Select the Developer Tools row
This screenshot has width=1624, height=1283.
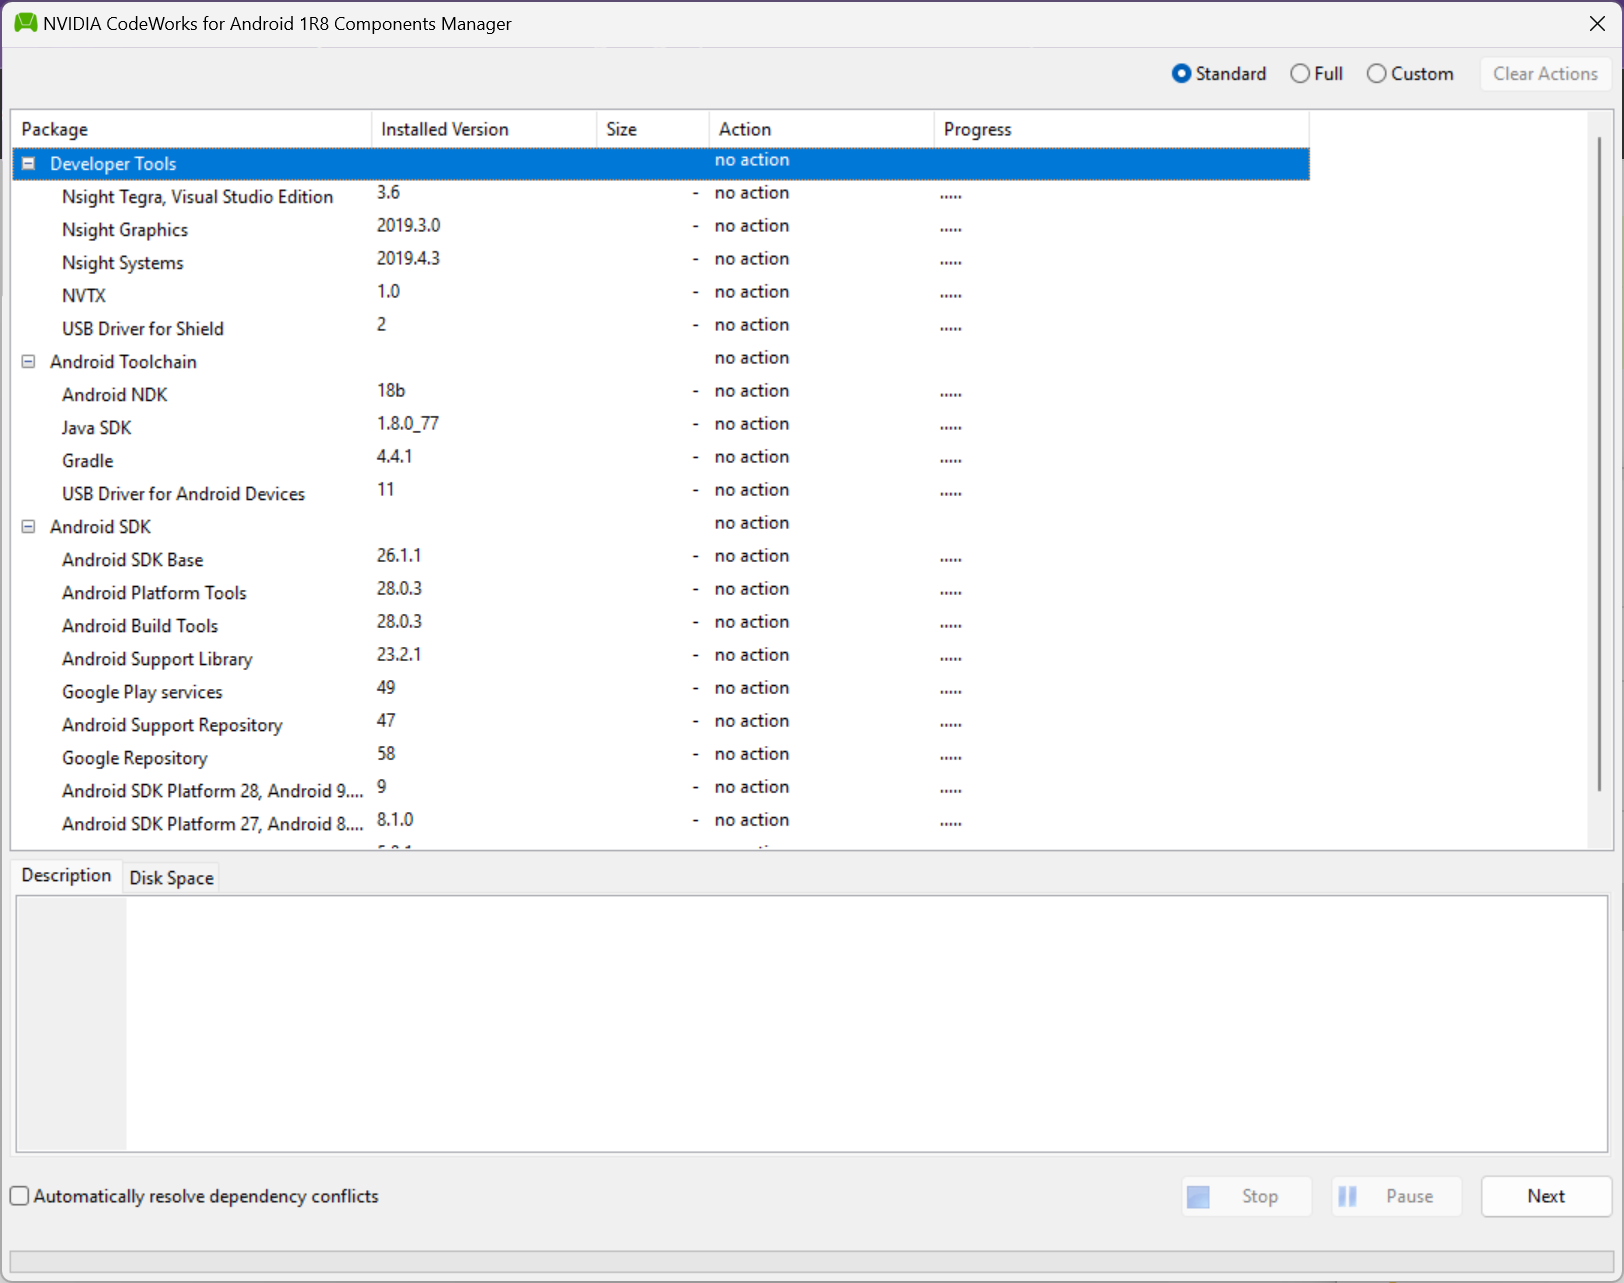(661, 163)
